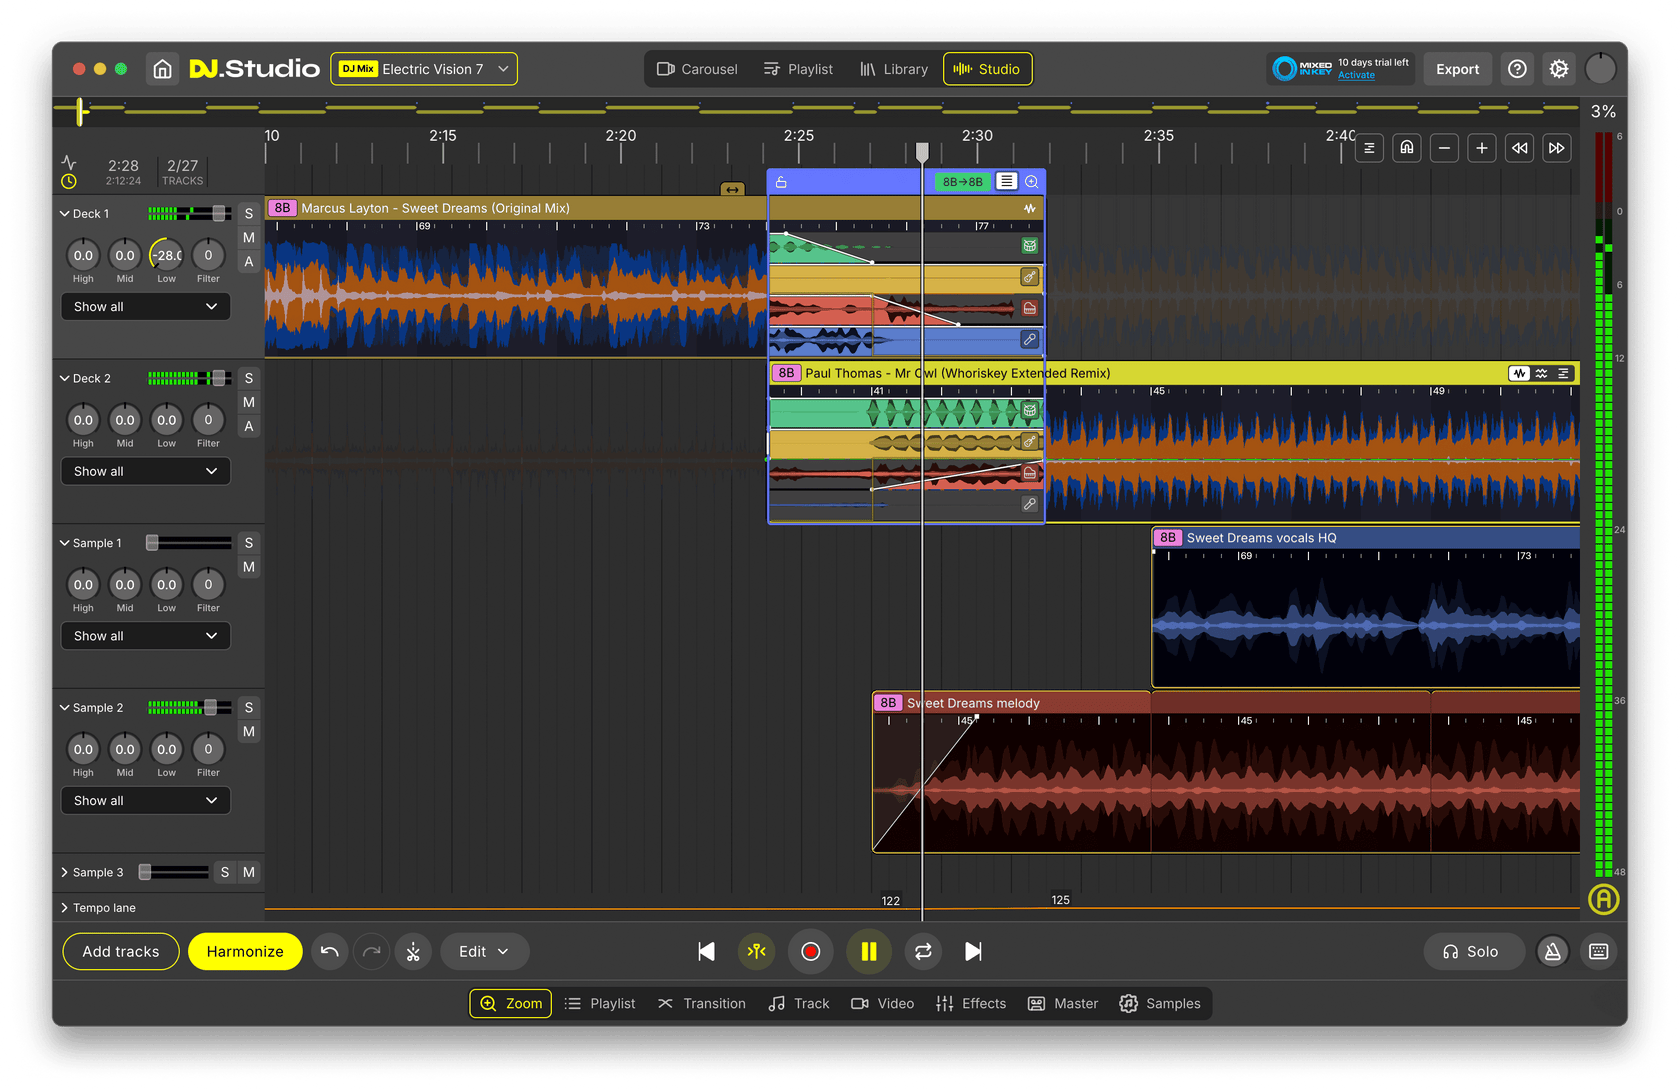Image resolution: width=1680 pixels, height=1089 pixels.
Task: Mute Deck 2 with M button
Action: point(249,402)
